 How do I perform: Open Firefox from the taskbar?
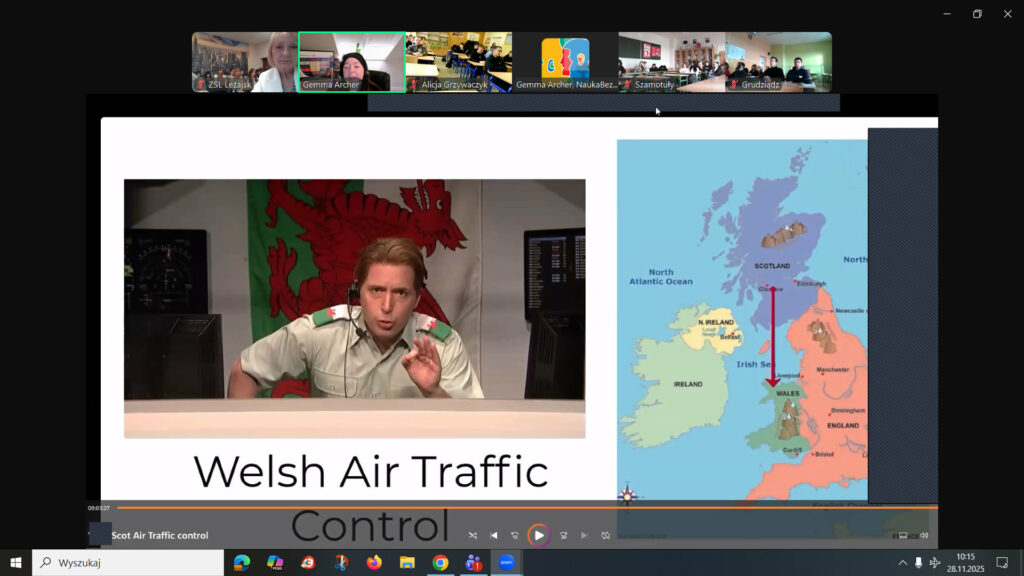click(374, 563)
